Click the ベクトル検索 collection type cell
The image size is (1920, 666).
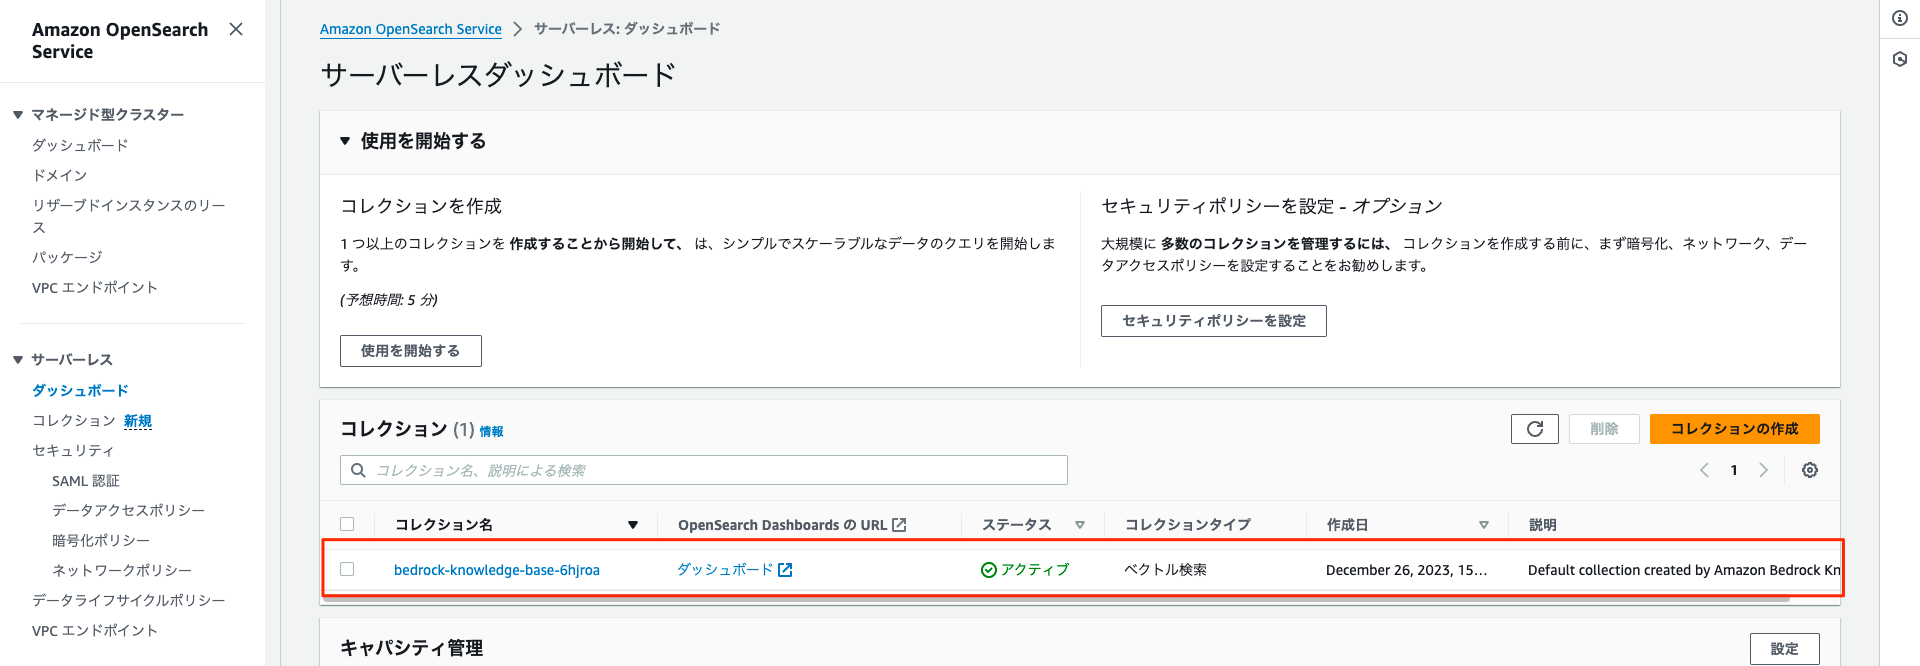[1165, 570]
